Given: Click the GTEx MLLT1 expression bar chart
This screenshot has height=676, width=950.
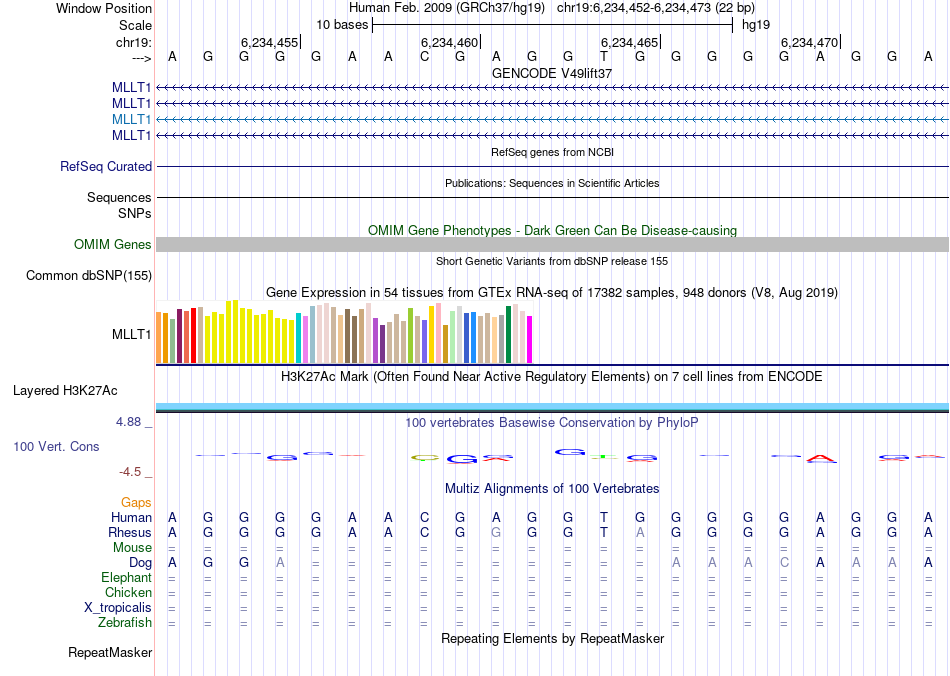Looking at the screenshot, I should click(x=345, y=335).
